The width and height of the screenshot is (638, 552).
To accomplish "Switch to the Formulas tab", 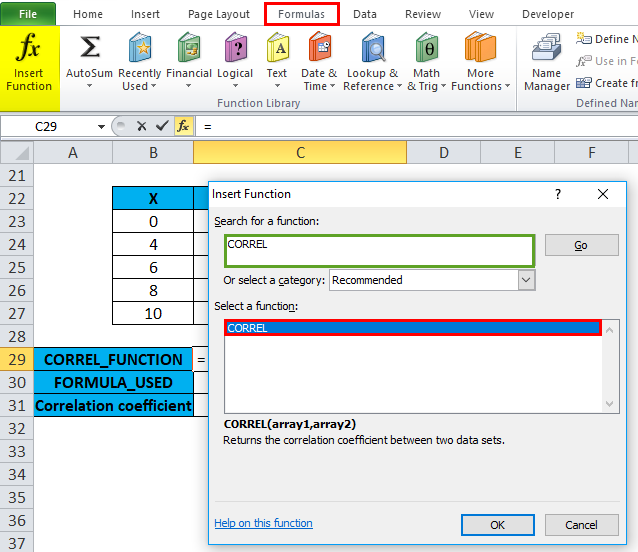I will click(302, 14).
